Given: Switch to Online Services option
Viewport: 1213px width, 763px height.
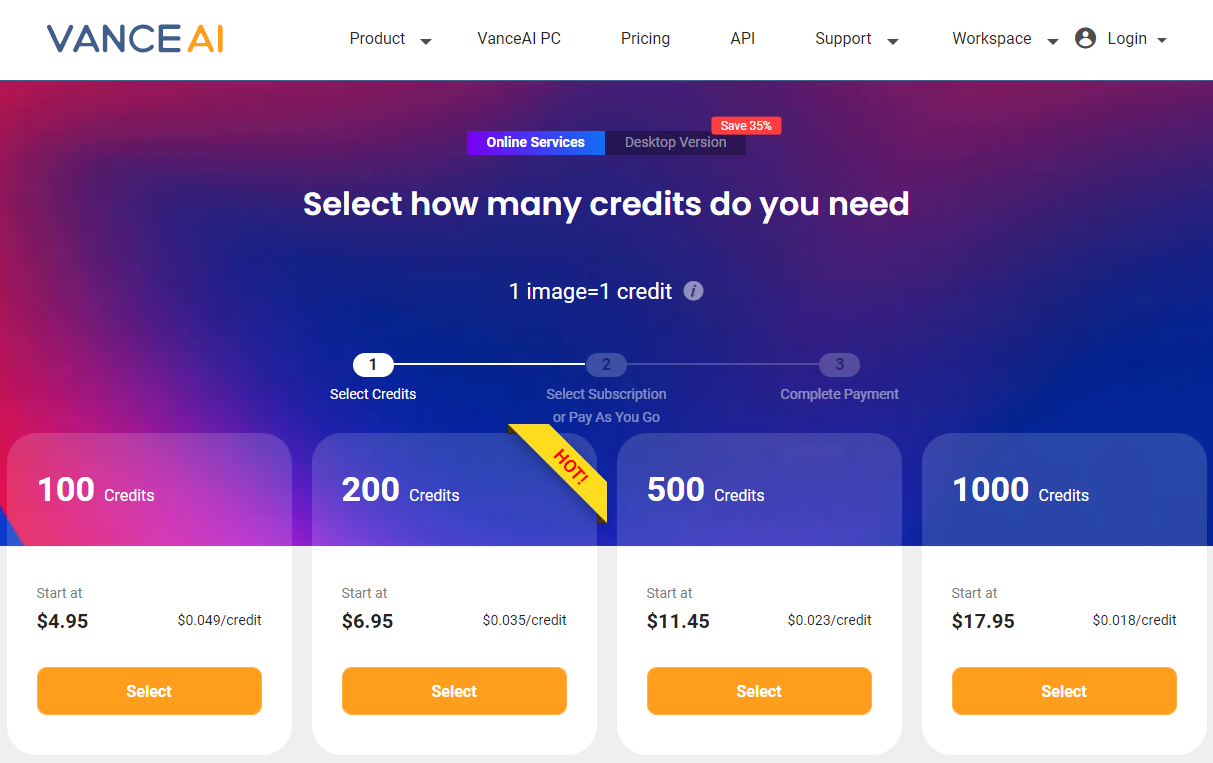Looking at the screenshot, I should 535,142.
